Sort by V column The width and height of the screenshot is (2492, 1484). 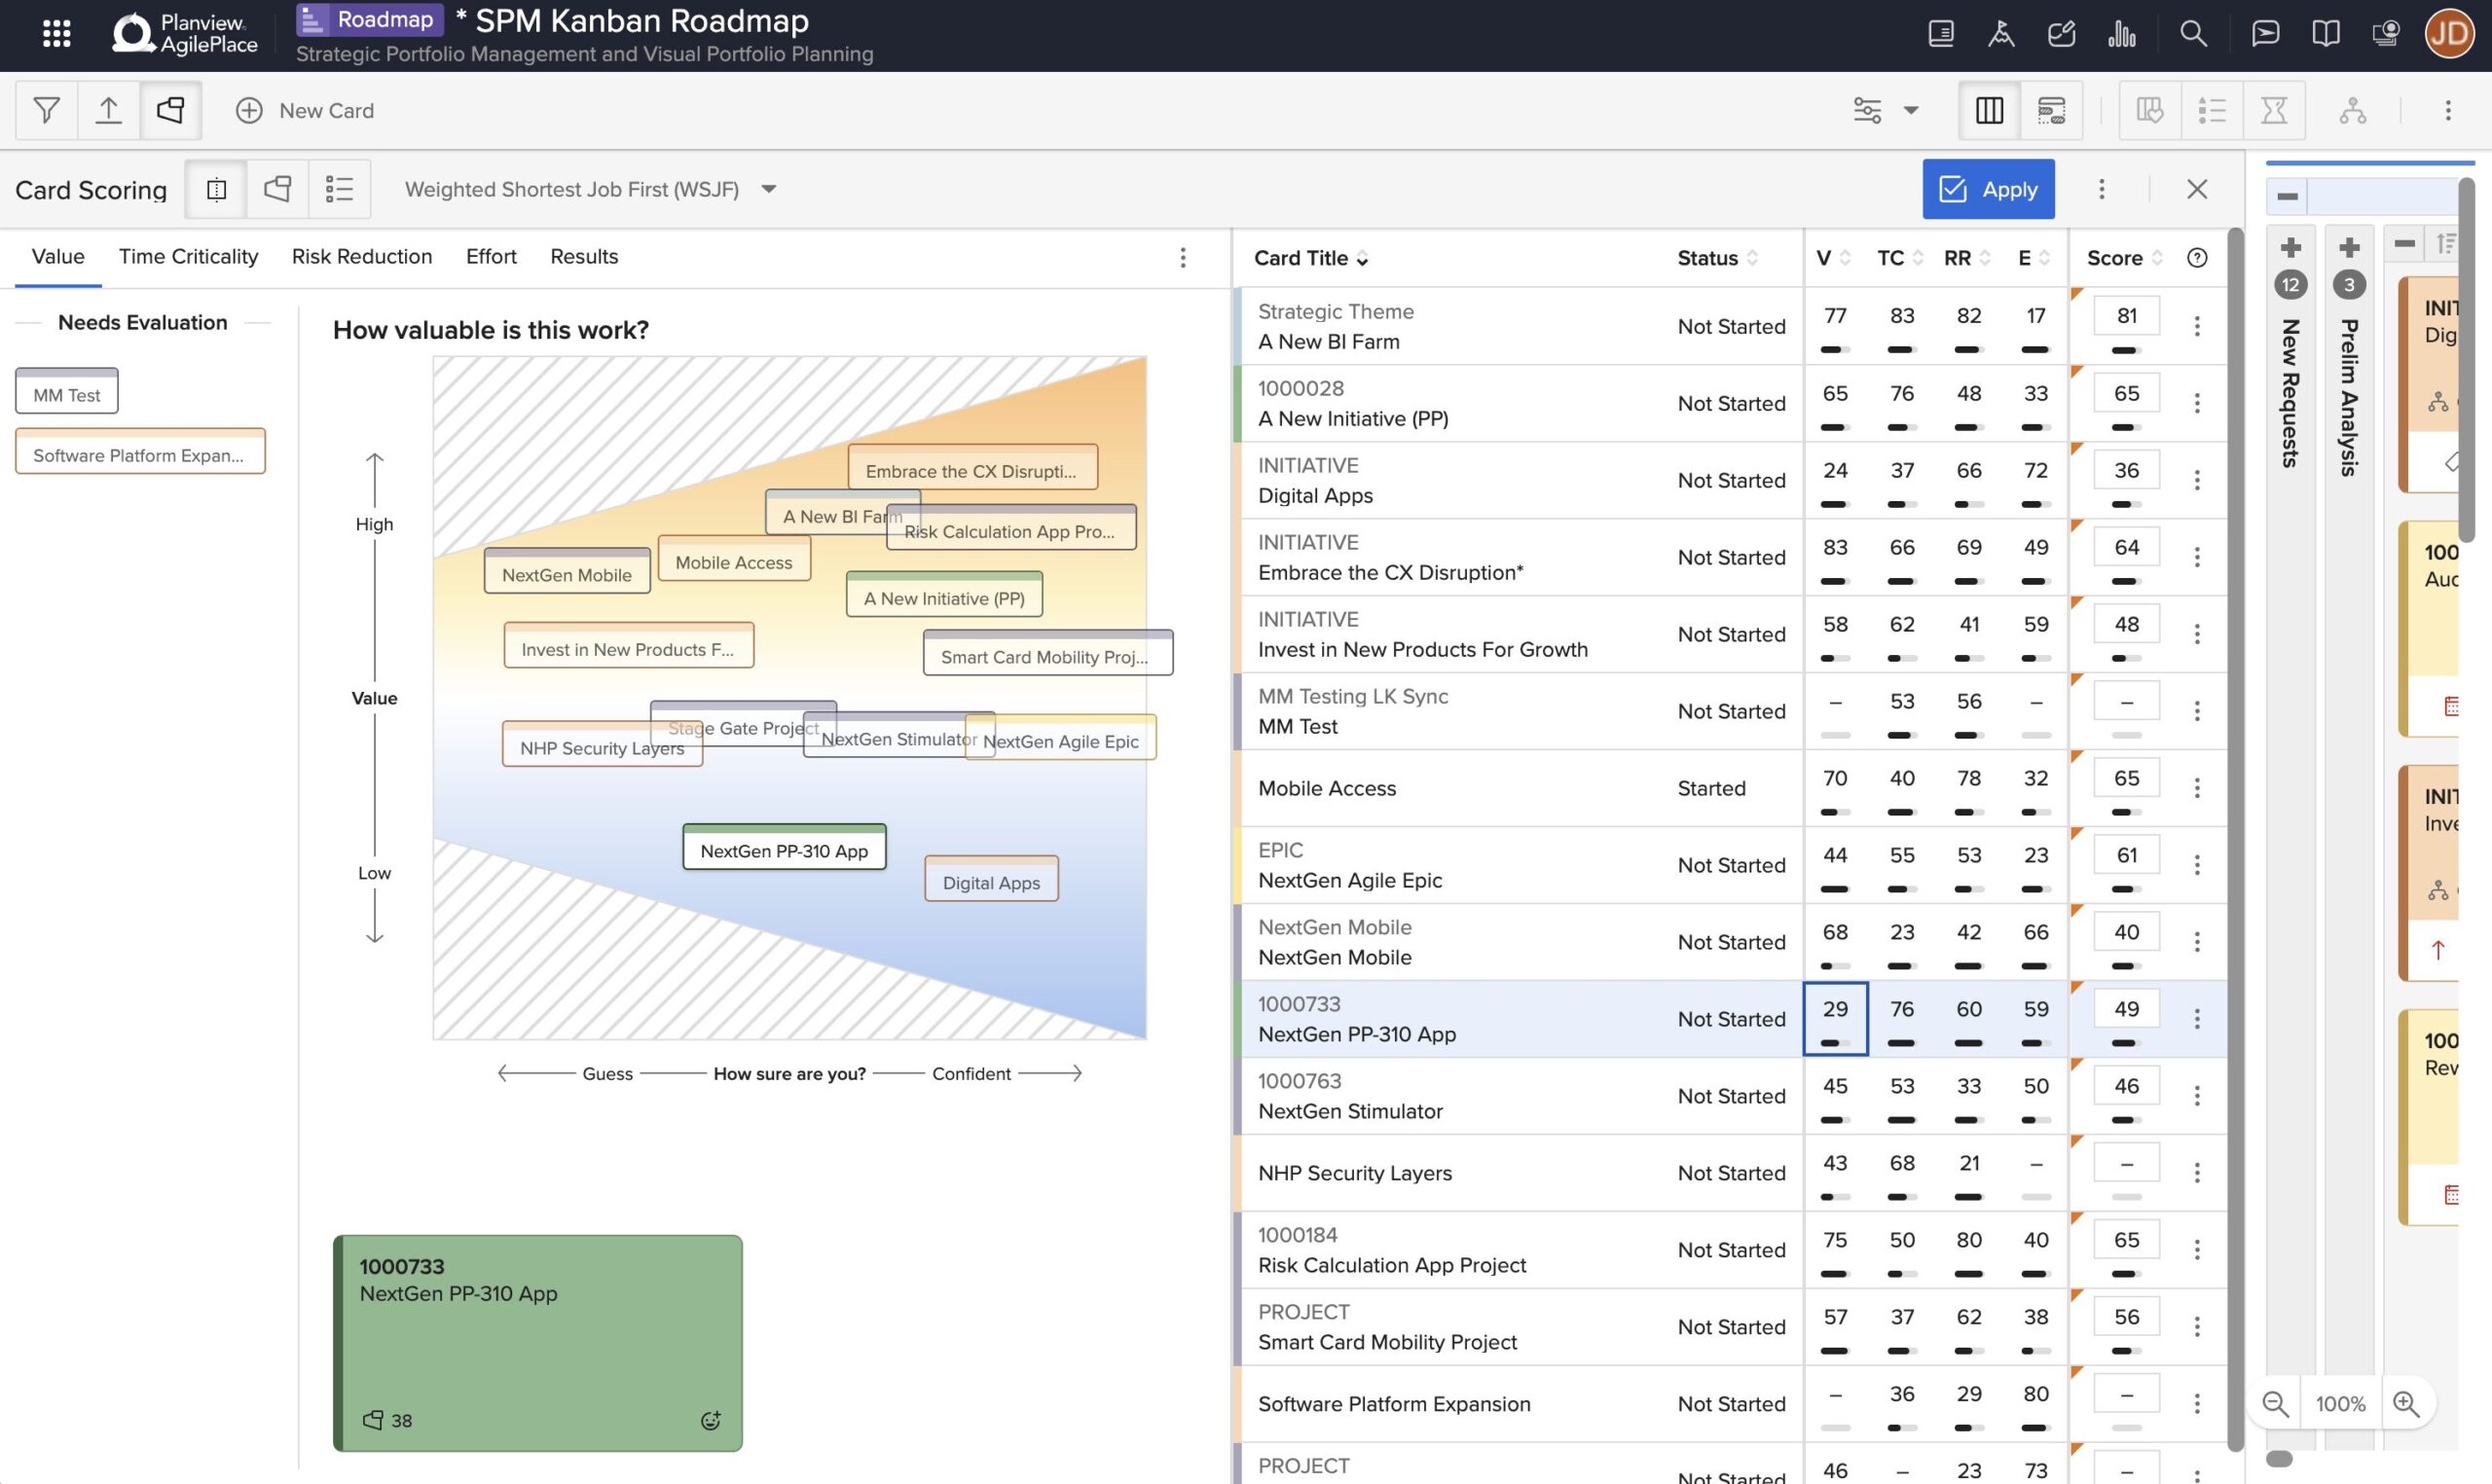click(x=1833, y=258)
